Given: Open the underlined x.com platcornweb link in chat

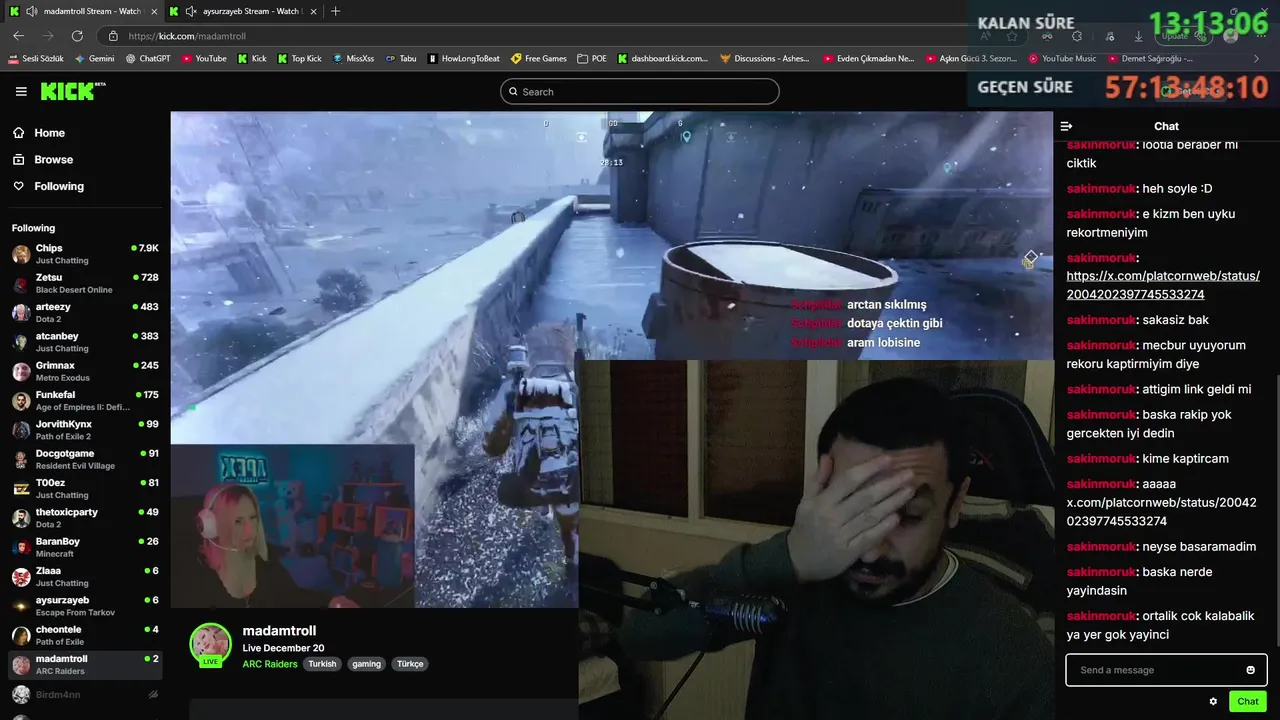Looking at the screenshot, I should pos(1163,285).
